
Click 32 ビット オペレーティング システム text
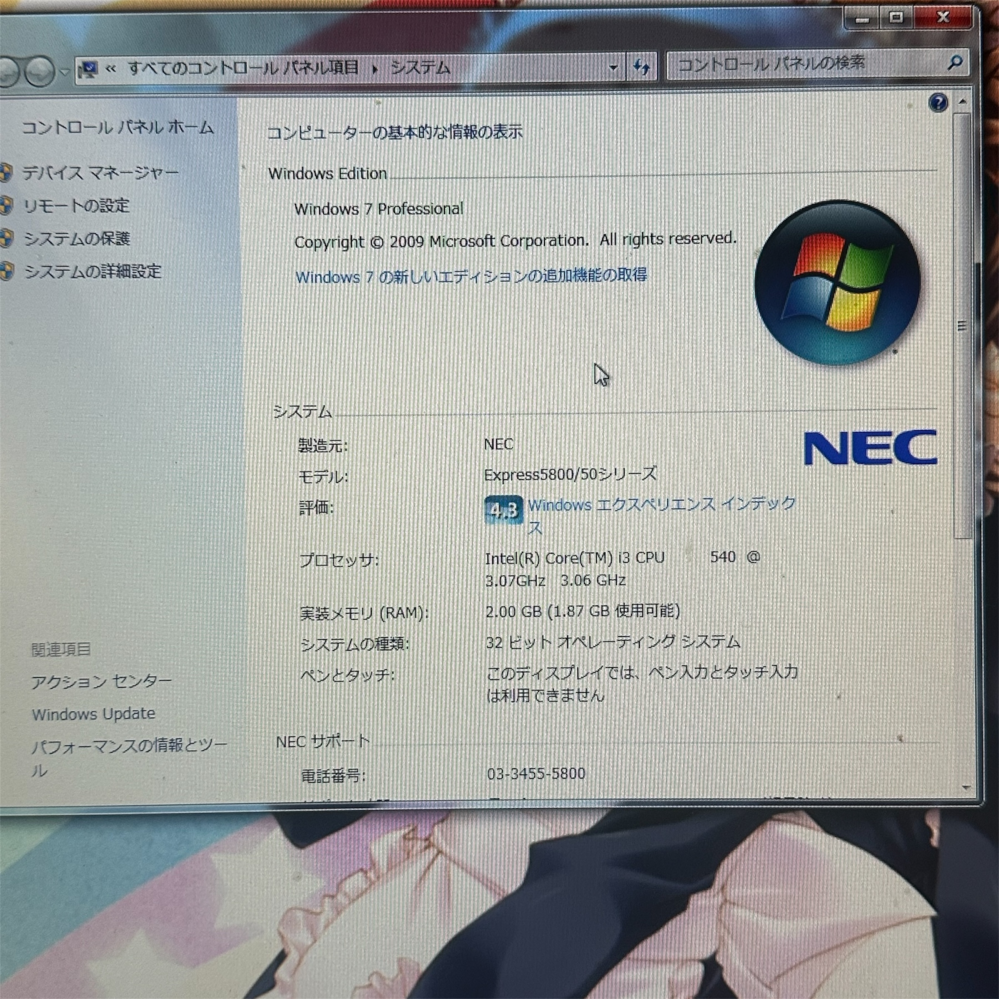(612, 642)
